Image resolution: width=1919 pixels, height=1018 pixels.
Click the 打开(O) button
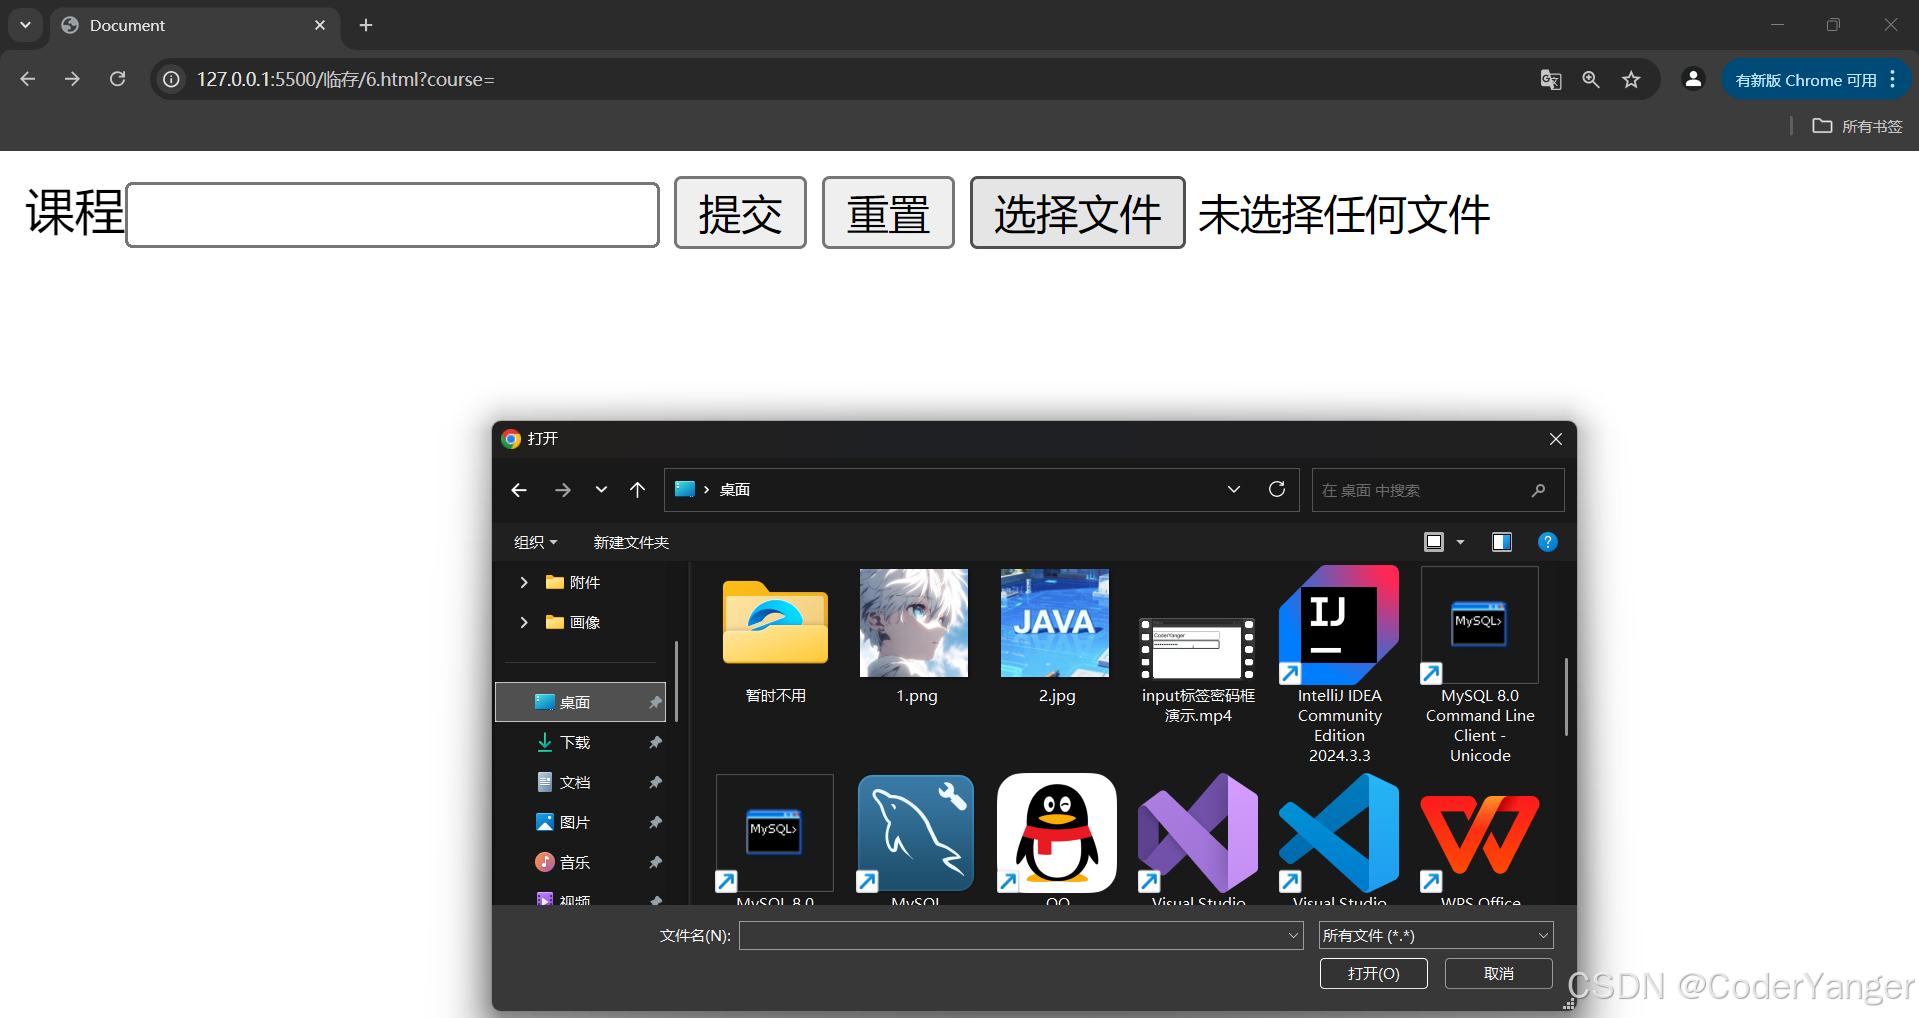[1373, 973]
